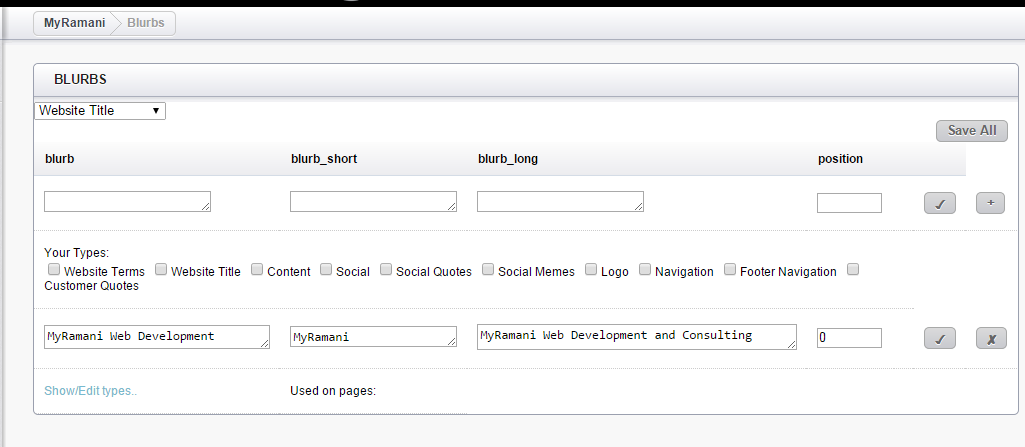Tick the Footer Navigation checkbox
This screenshot has height=447, width=1025.
pos(730,269)
